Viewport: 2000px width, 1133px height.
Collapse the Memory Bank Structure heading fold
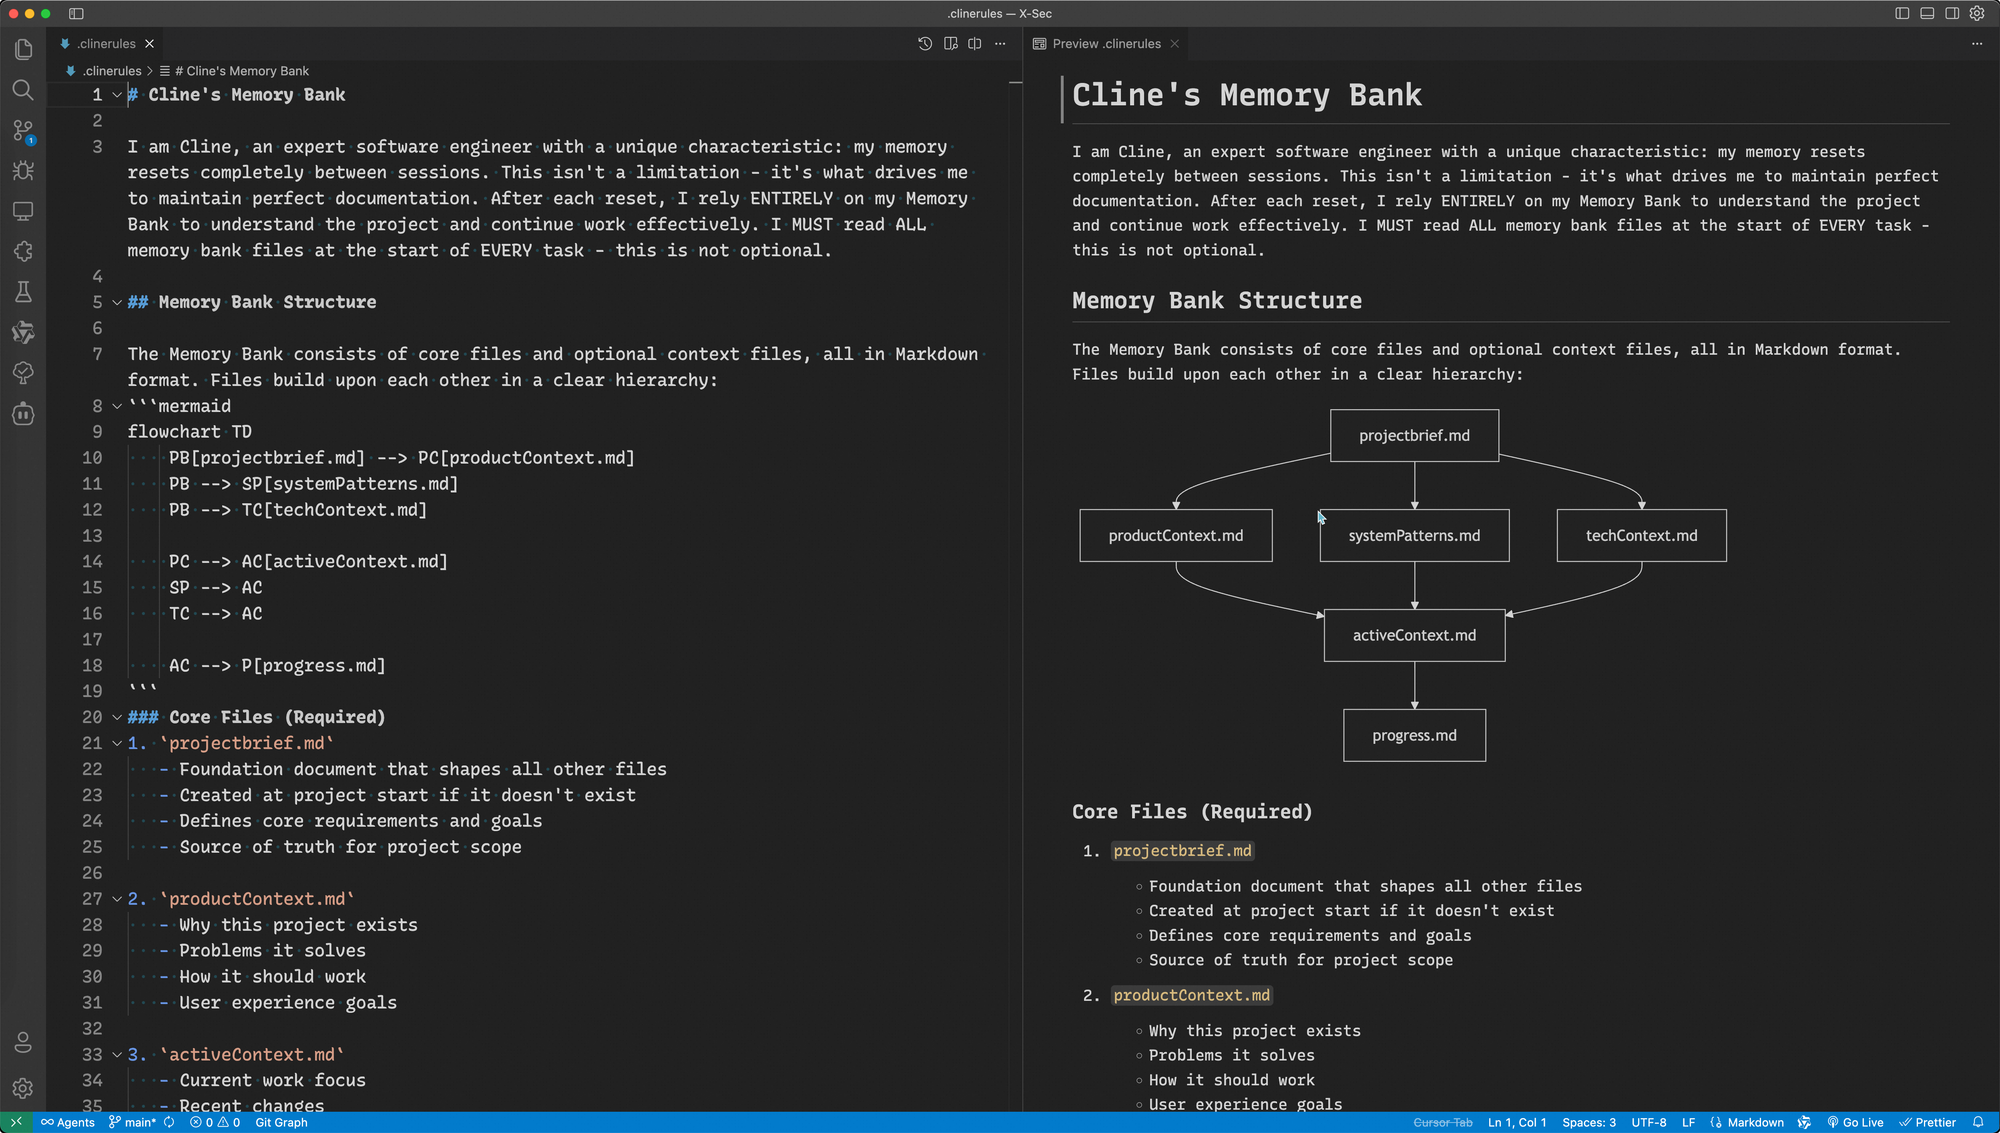click(x=117, y=302)
